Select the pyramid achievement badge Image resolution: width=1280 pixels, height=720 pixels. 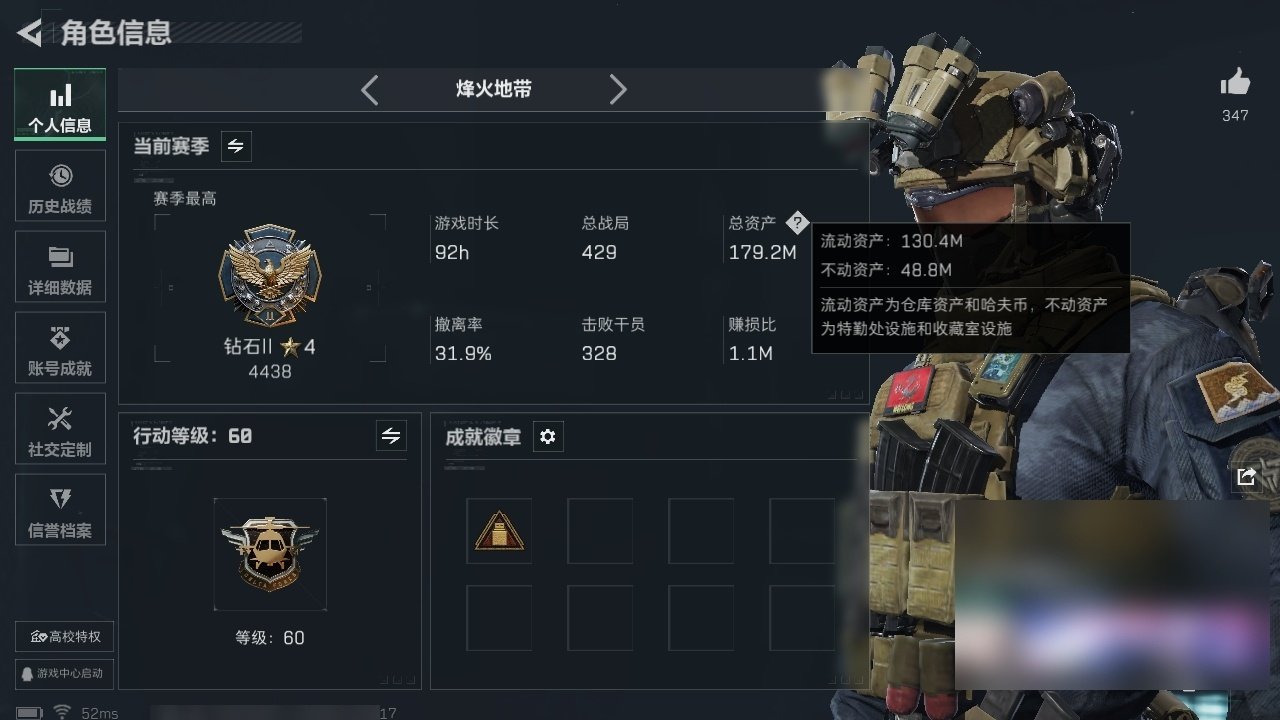point(499,531)
